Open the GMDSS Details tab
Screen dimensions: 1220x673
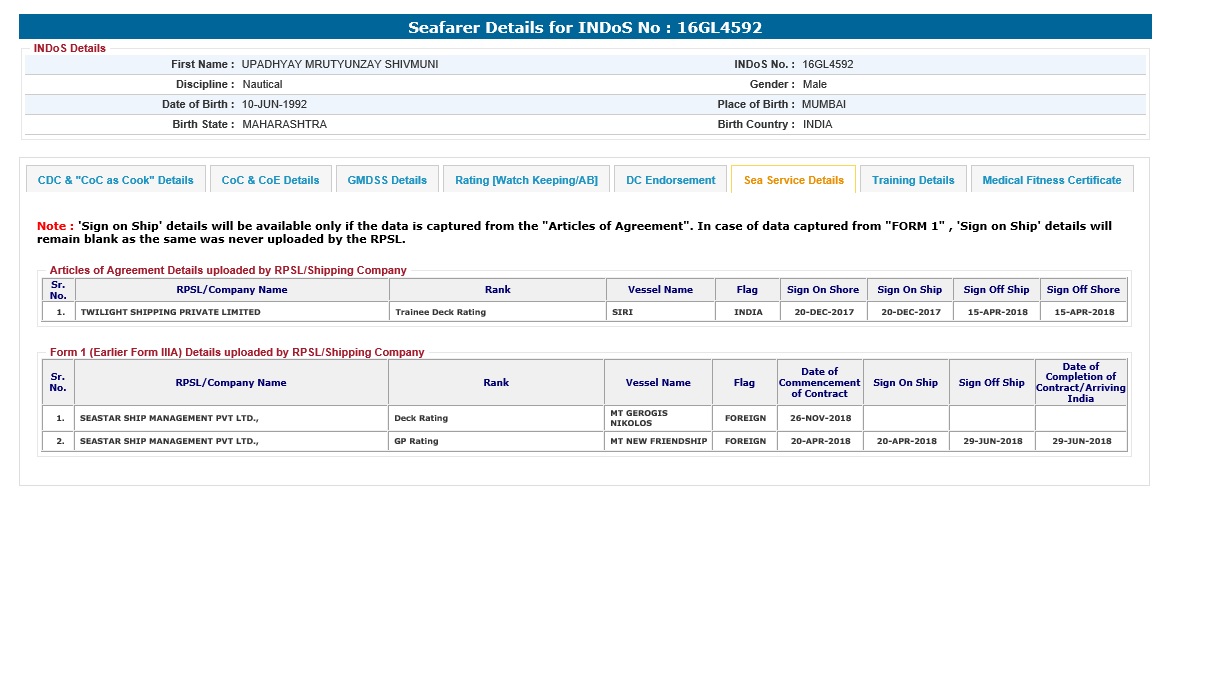[x=387, y=180]
